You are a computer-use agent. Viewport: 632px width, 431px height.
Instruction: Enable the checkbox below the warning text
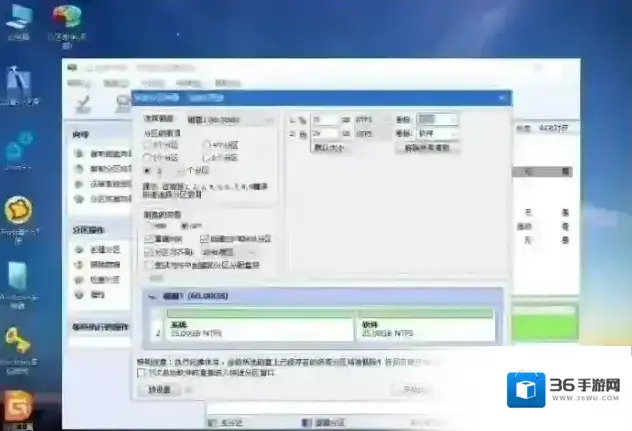tap(141, 373)
